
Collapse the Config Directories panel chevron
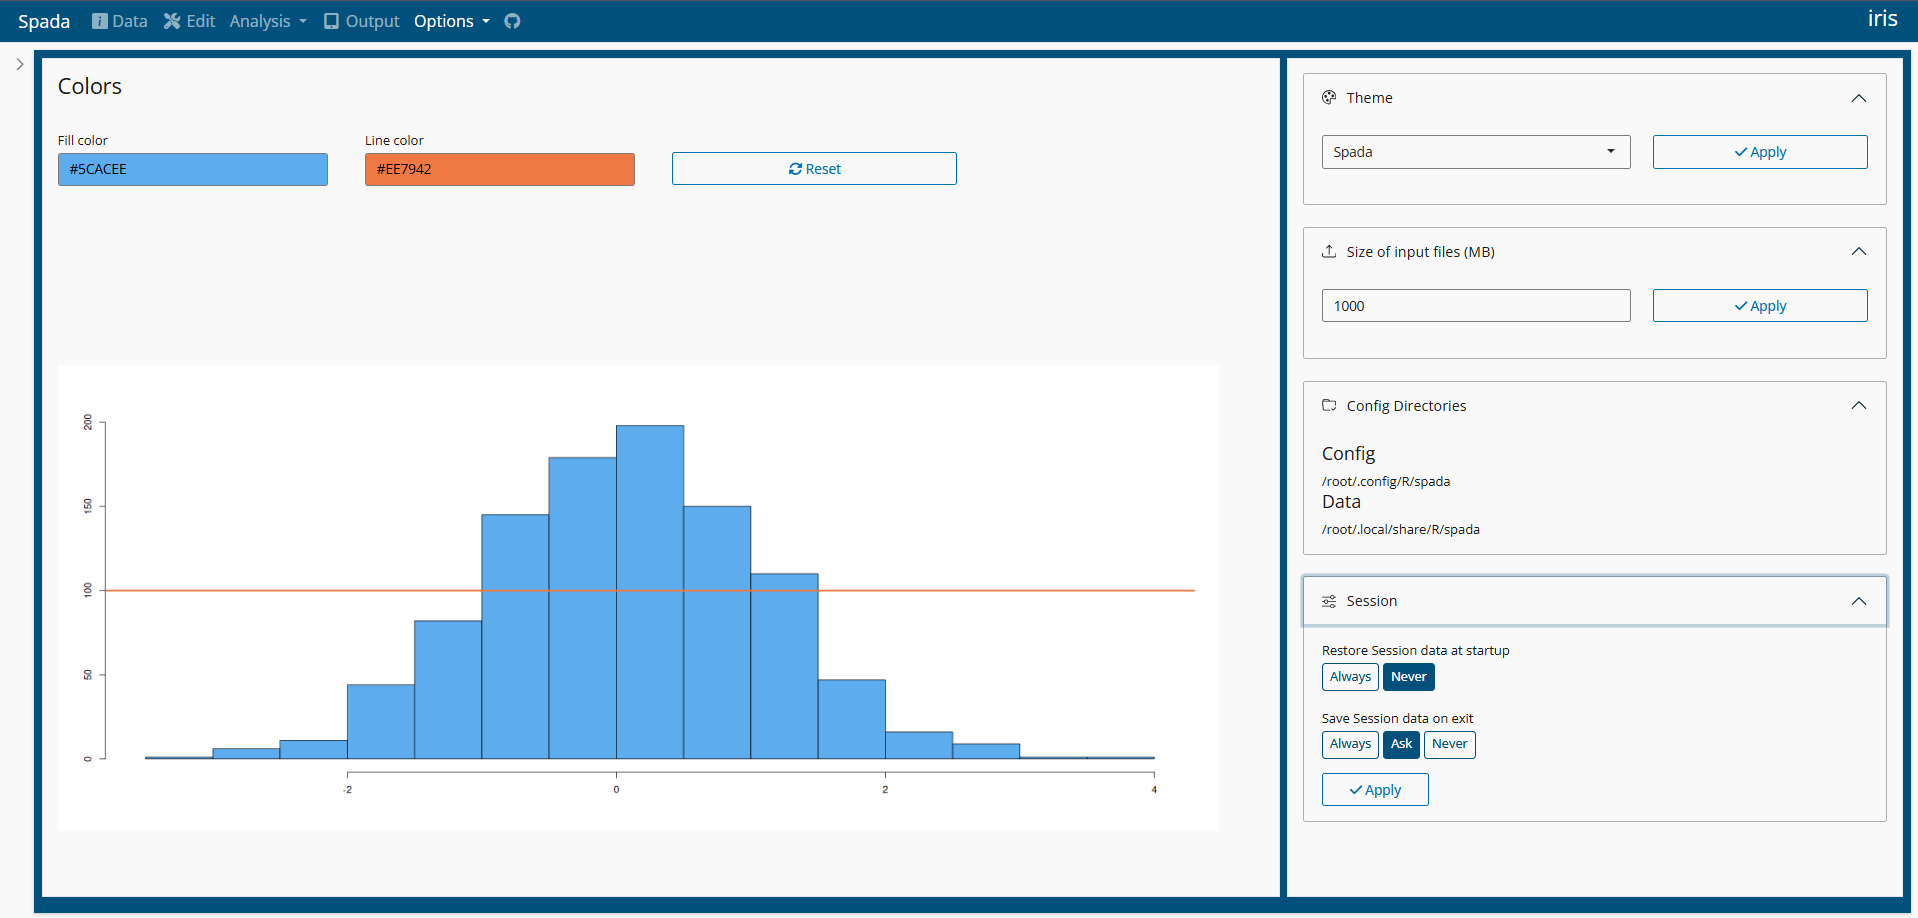tap(1858, 406)
